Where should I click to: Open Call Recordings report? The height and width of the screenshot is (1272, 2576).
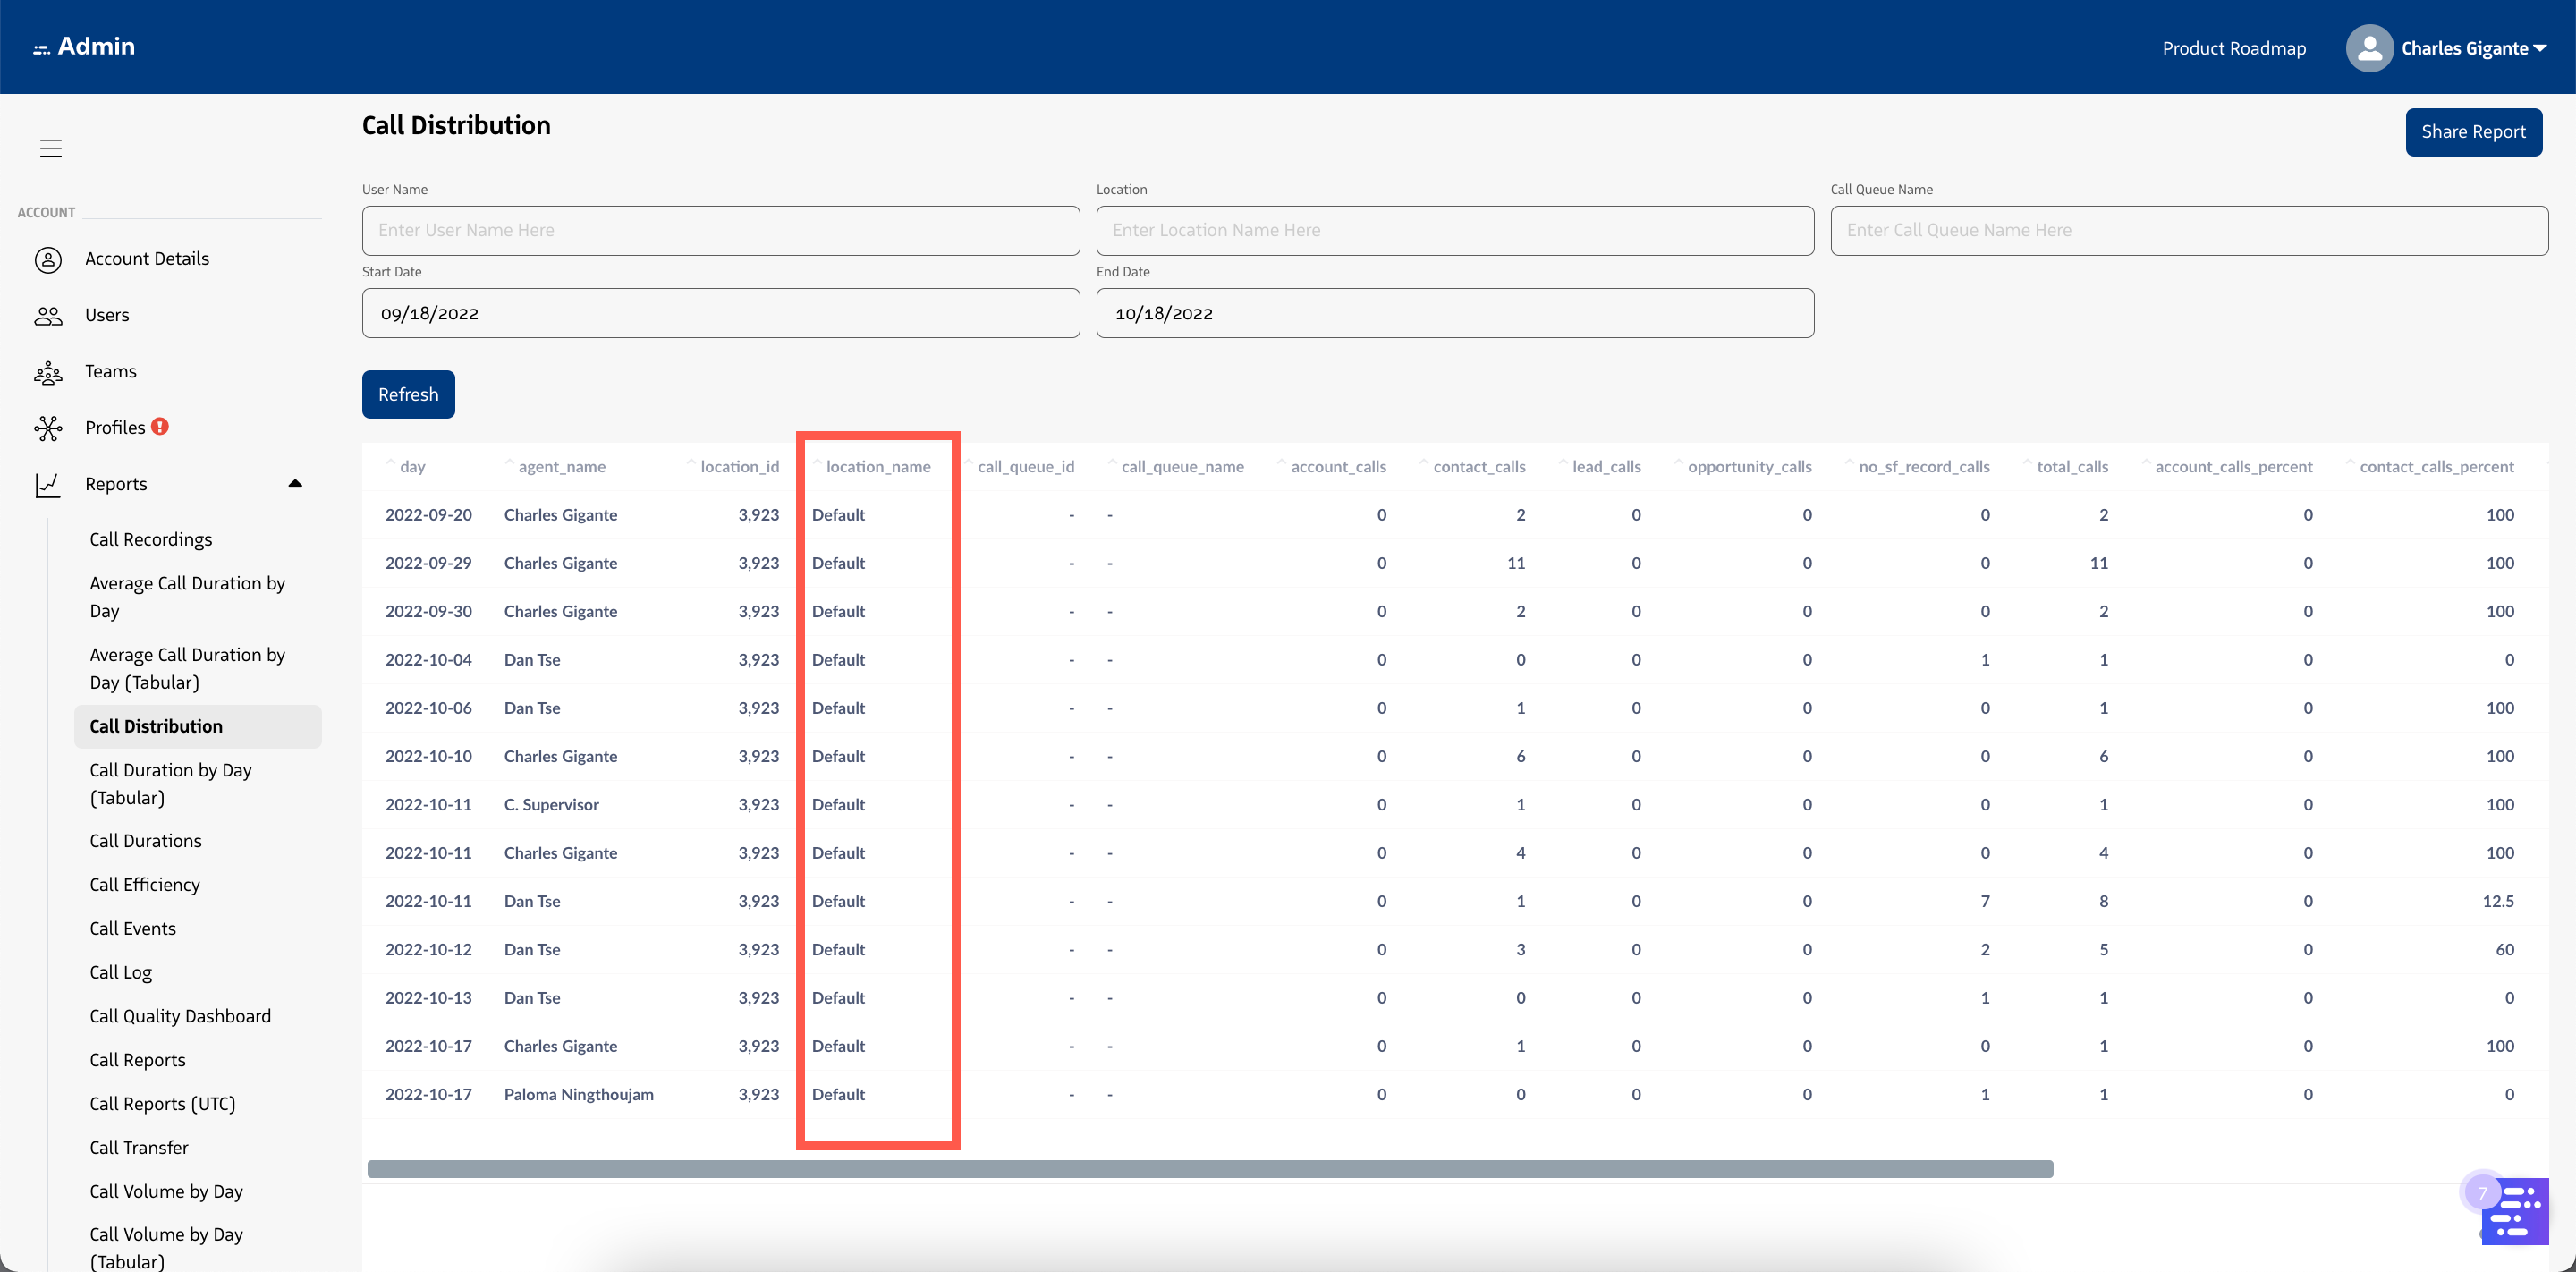coord(151,540)
